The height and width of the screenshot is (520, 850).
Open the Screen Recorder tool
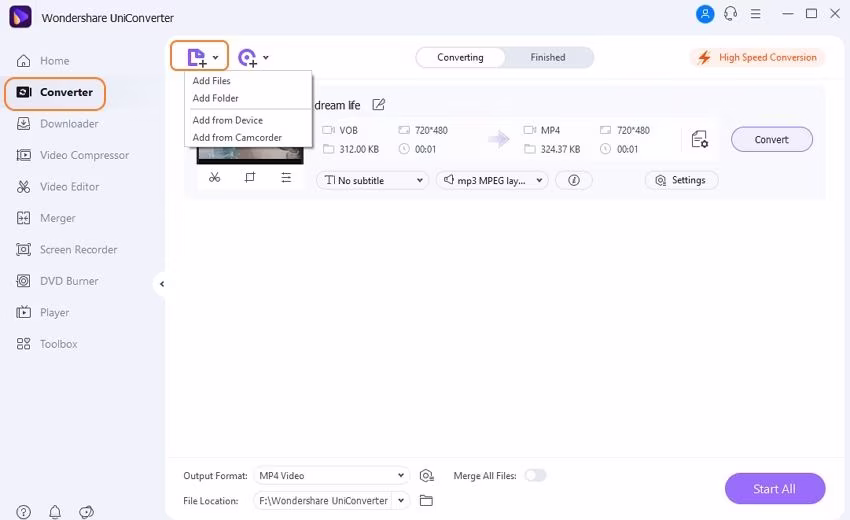[67, 249]
